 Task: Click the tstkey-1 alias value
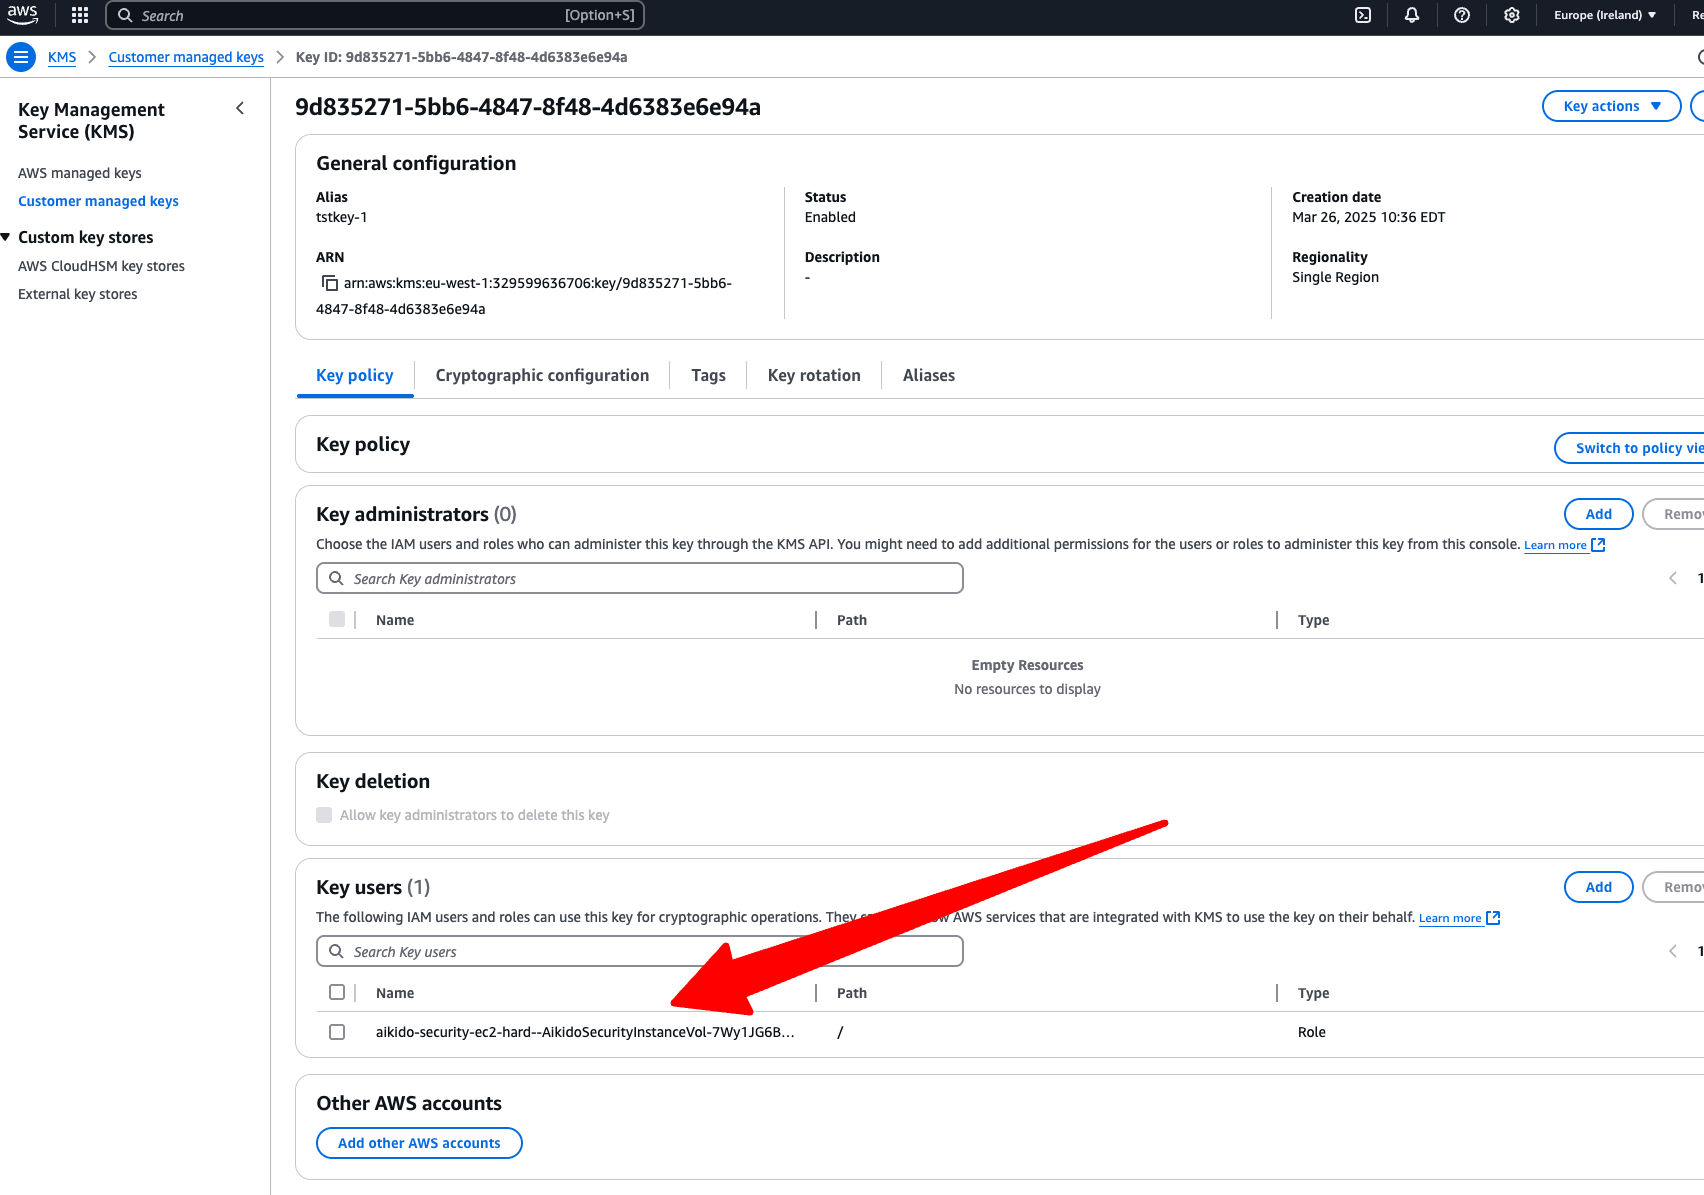(x=342, y=217)
